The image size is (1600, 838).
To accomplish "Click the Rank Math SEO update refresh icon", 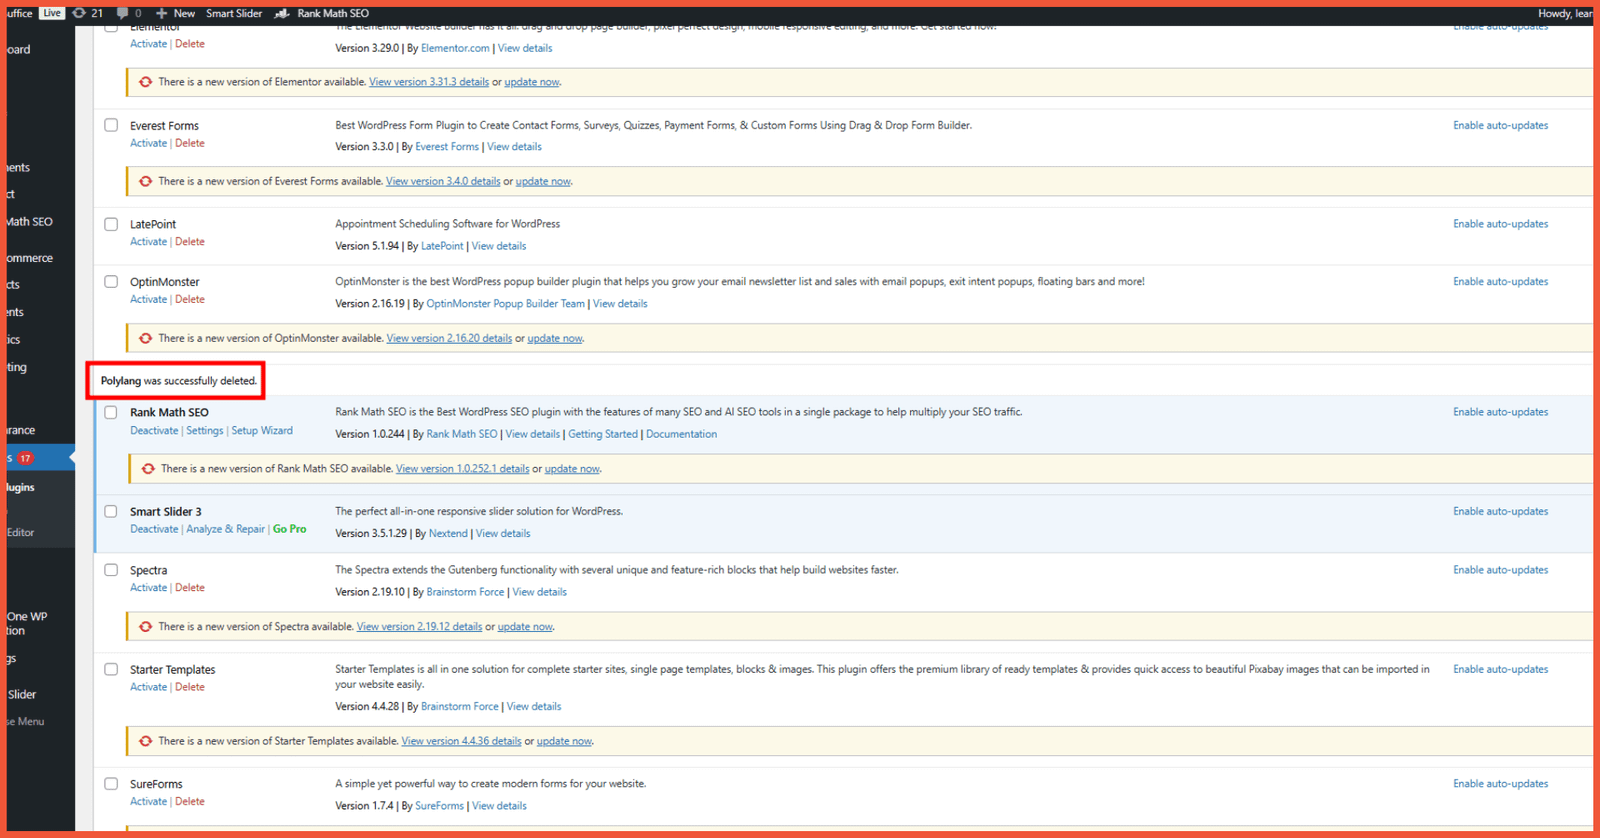I will 148,468.
